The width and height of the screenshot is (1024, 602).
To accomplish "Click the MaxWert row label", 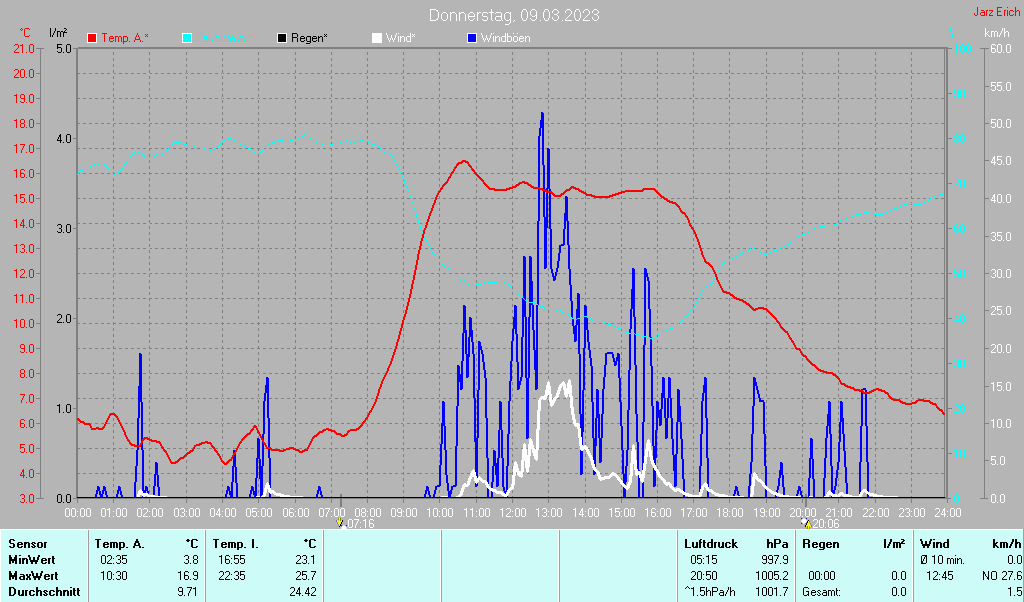I will 33,577.
